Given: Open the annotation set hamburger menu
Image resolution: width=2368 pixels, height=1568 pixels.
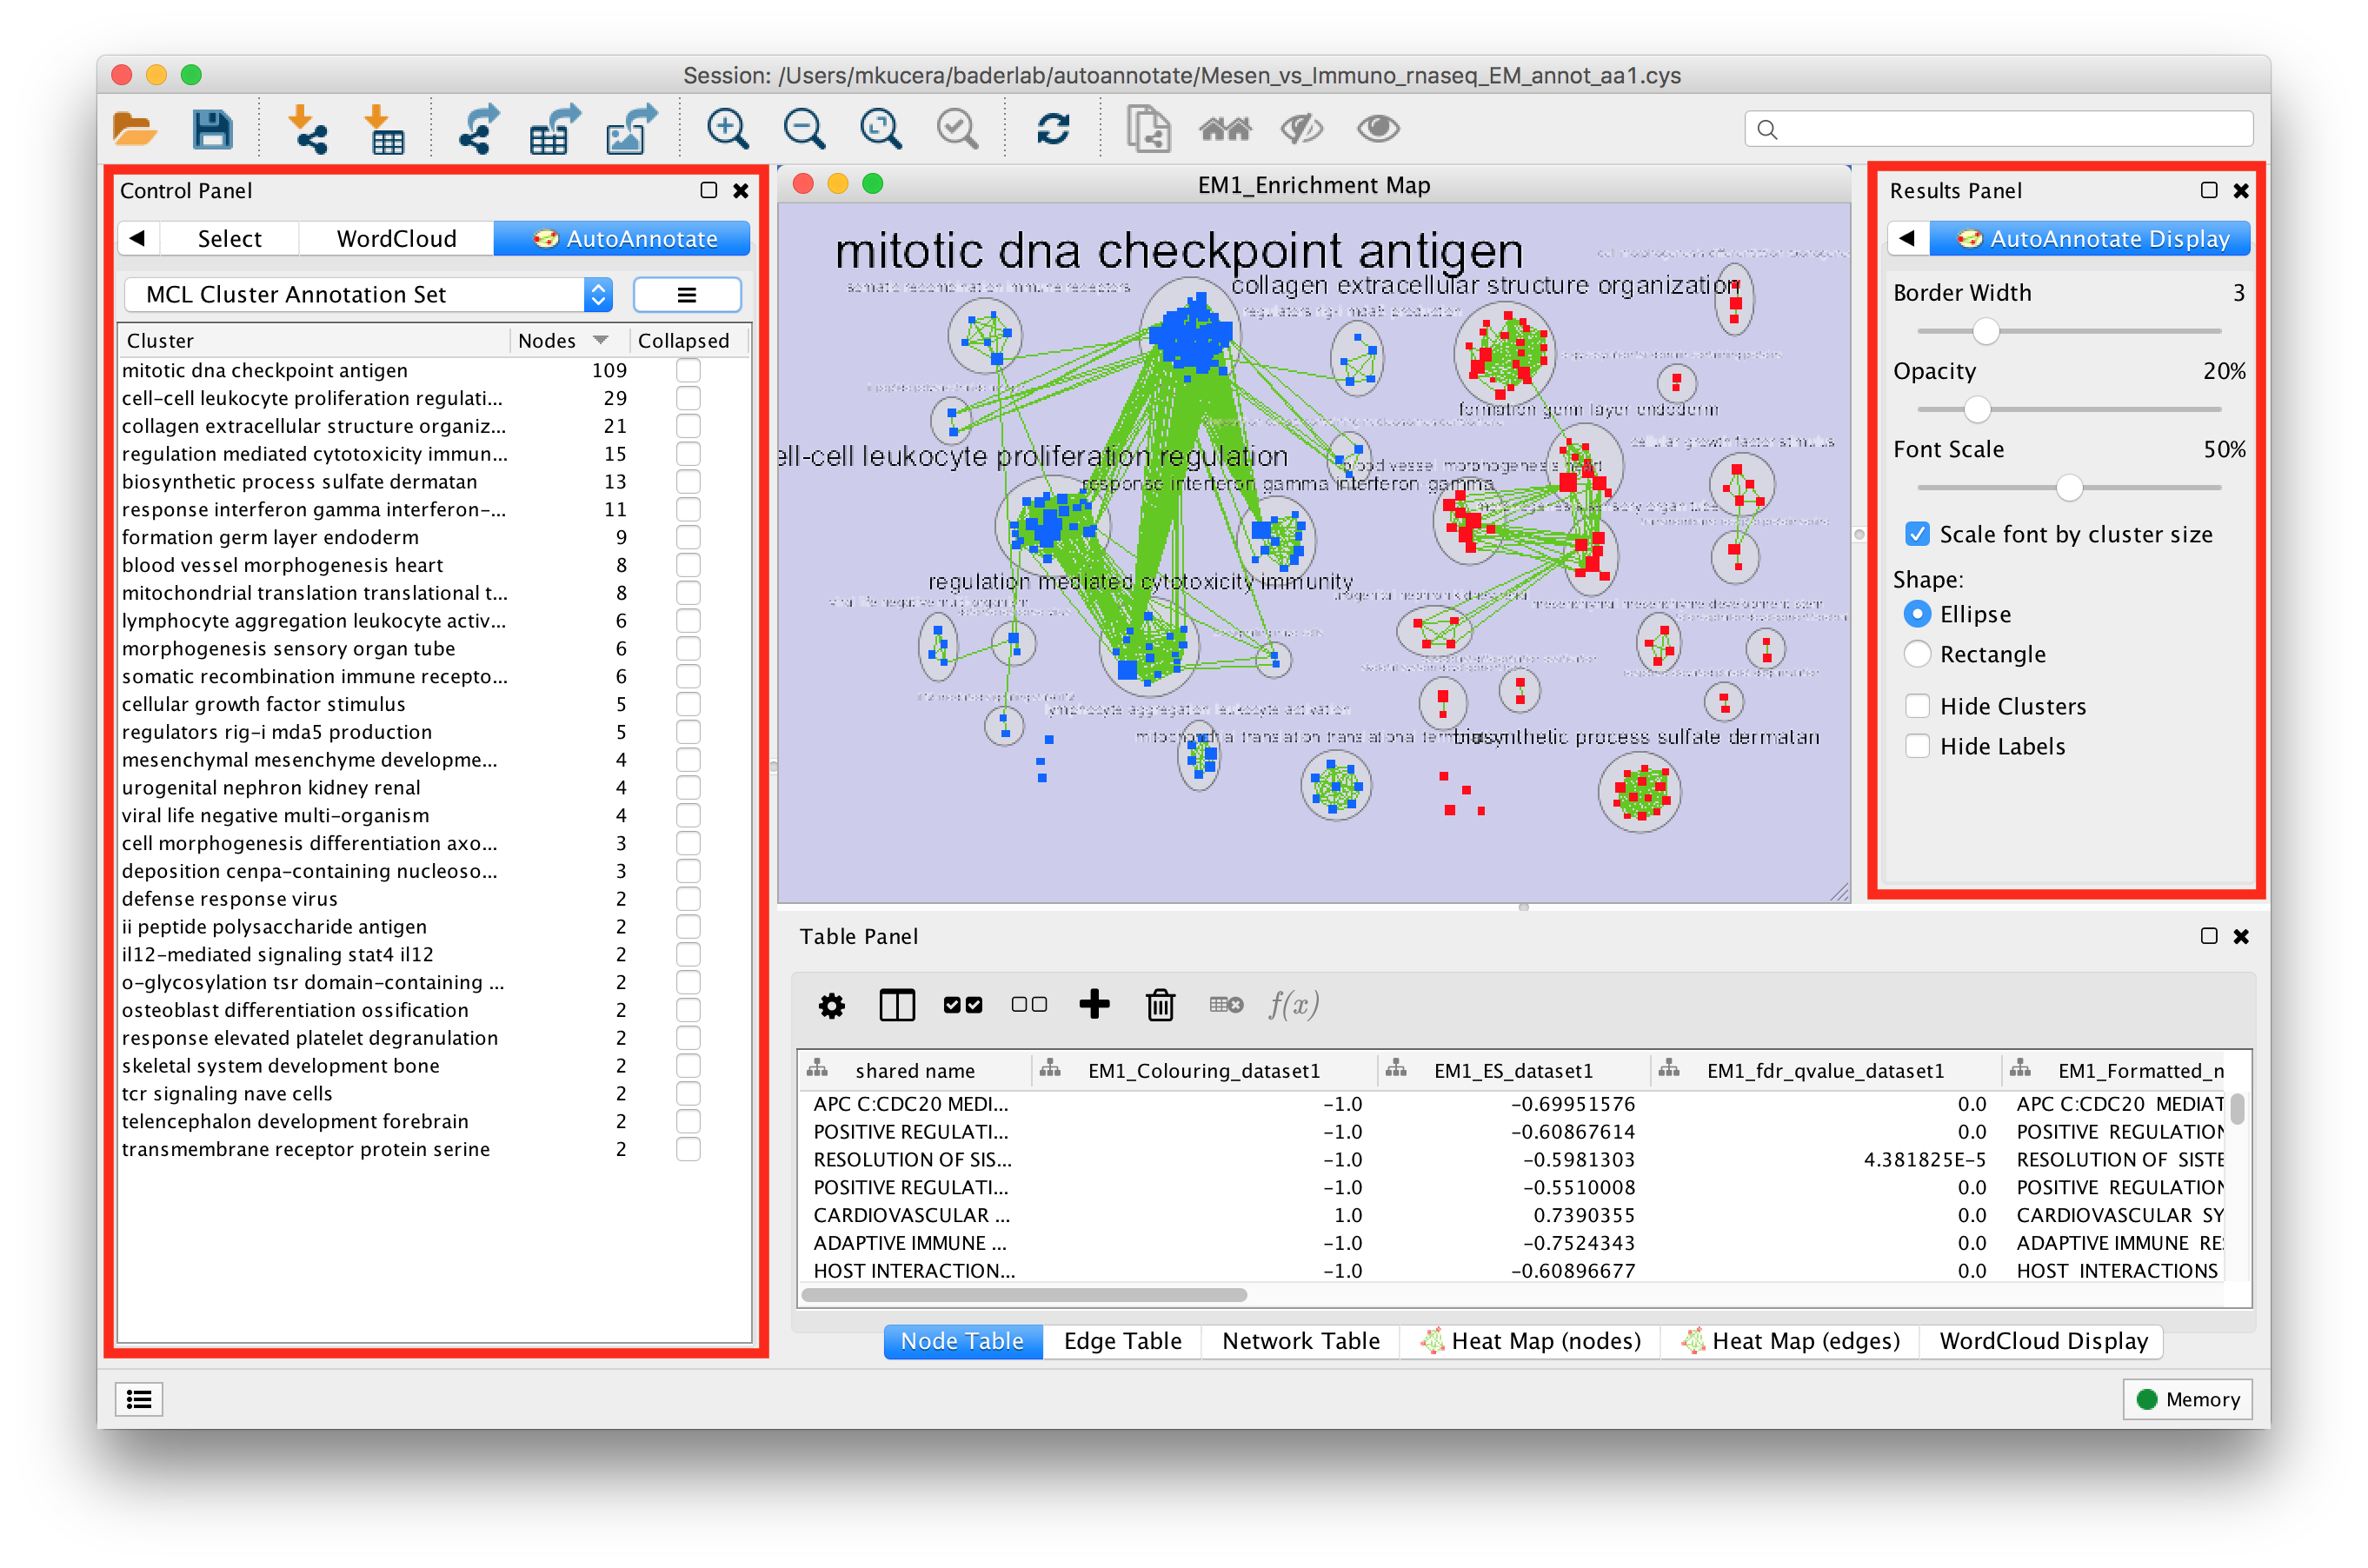Looking at the screenshot, I should tap(687, 294).
